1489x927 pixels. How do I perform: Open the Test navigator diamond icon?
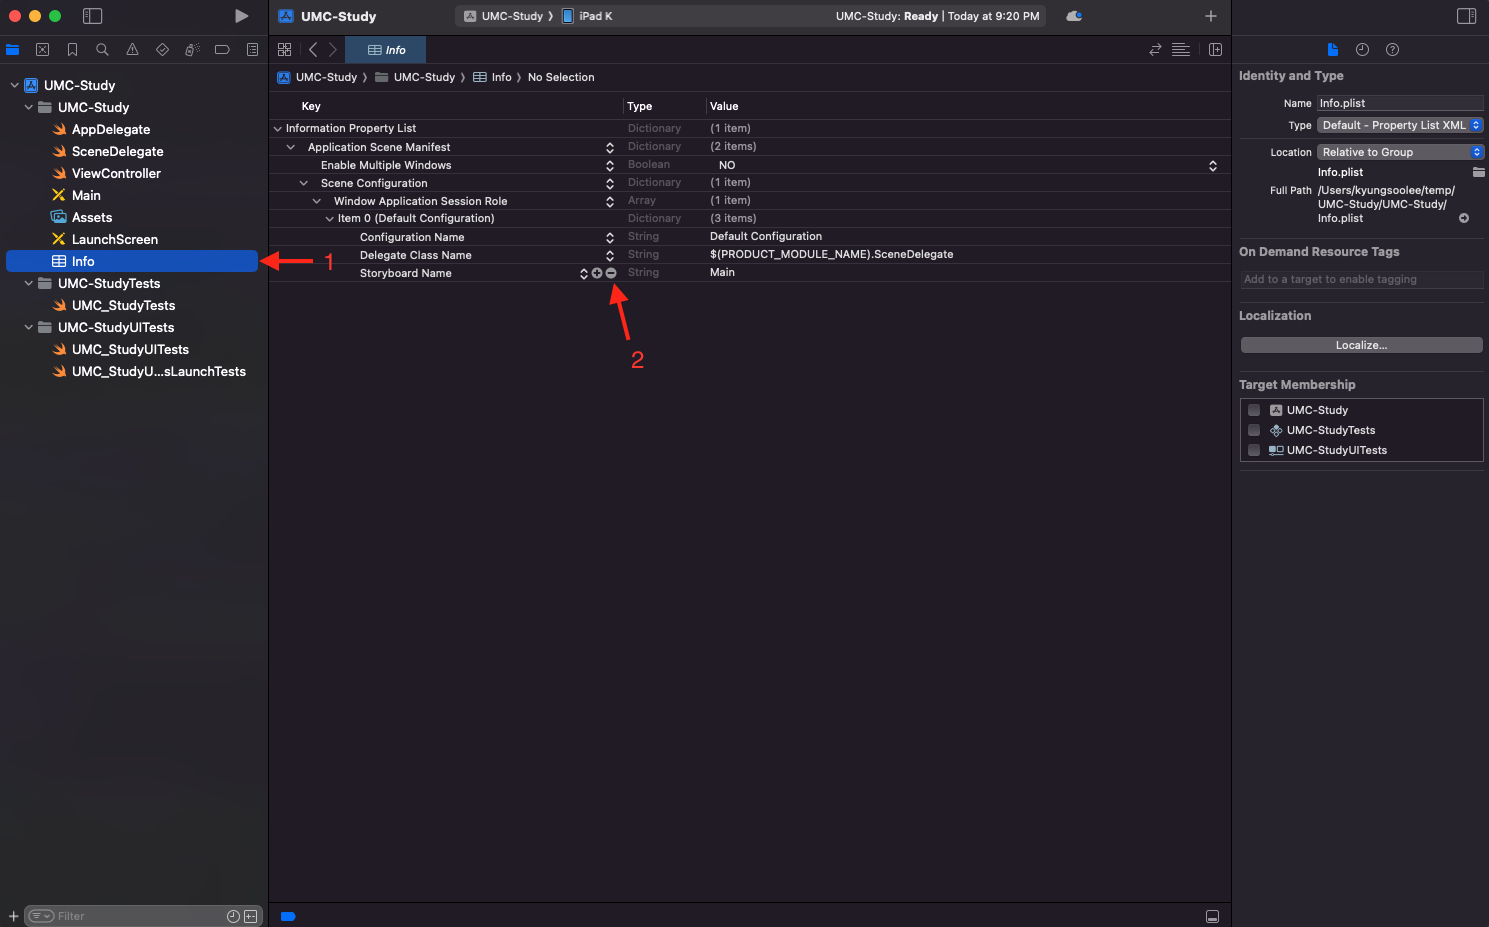pyautogui.click(x=162, y=49)
